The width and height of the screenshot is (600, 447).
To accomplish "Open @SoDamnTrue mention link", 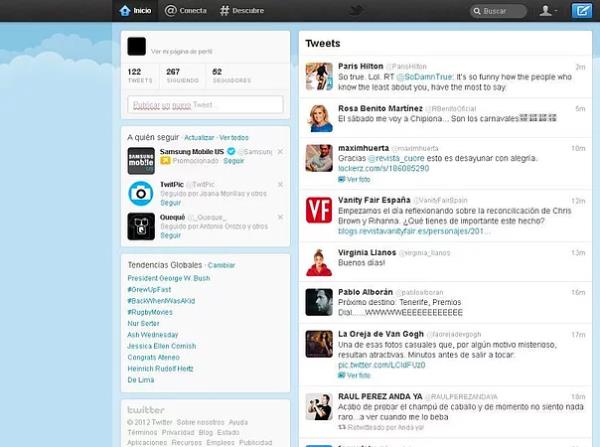I will point(424,77).
